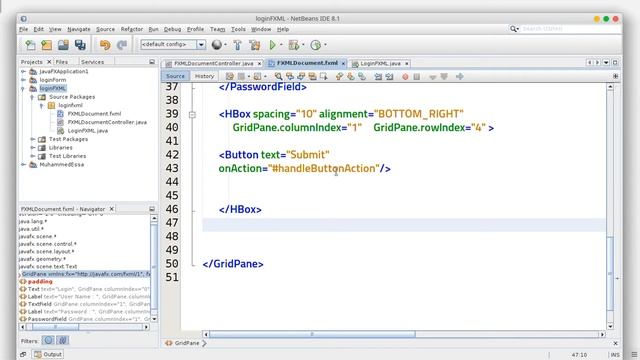Click the Undo arrow icon

(x=105, y=45)
